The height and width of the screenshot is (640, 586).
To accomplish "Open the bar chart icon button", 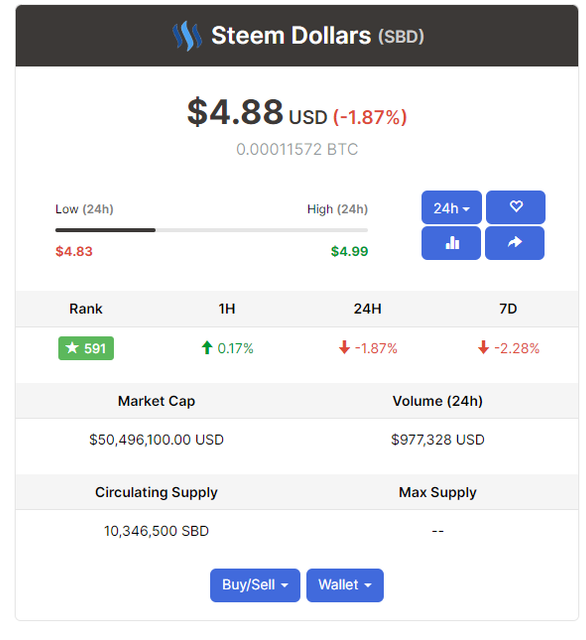I will (451, 243).
